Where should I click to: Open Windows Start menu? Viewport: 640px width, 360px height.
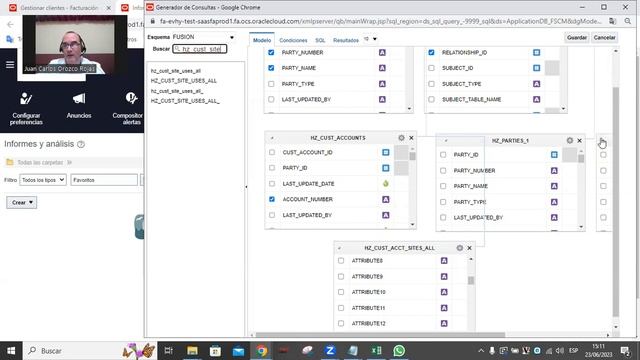[11, 351]
